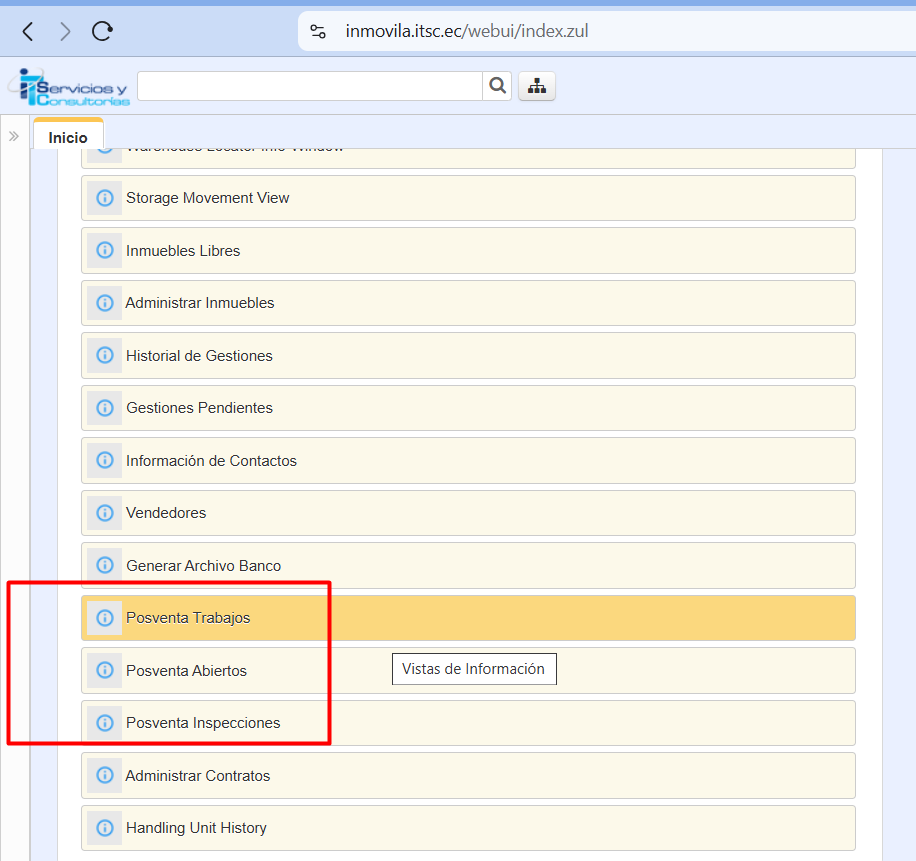916x861 pixels.
Task: Open Información de Contactos view
Action: click(x=211, y=461)
